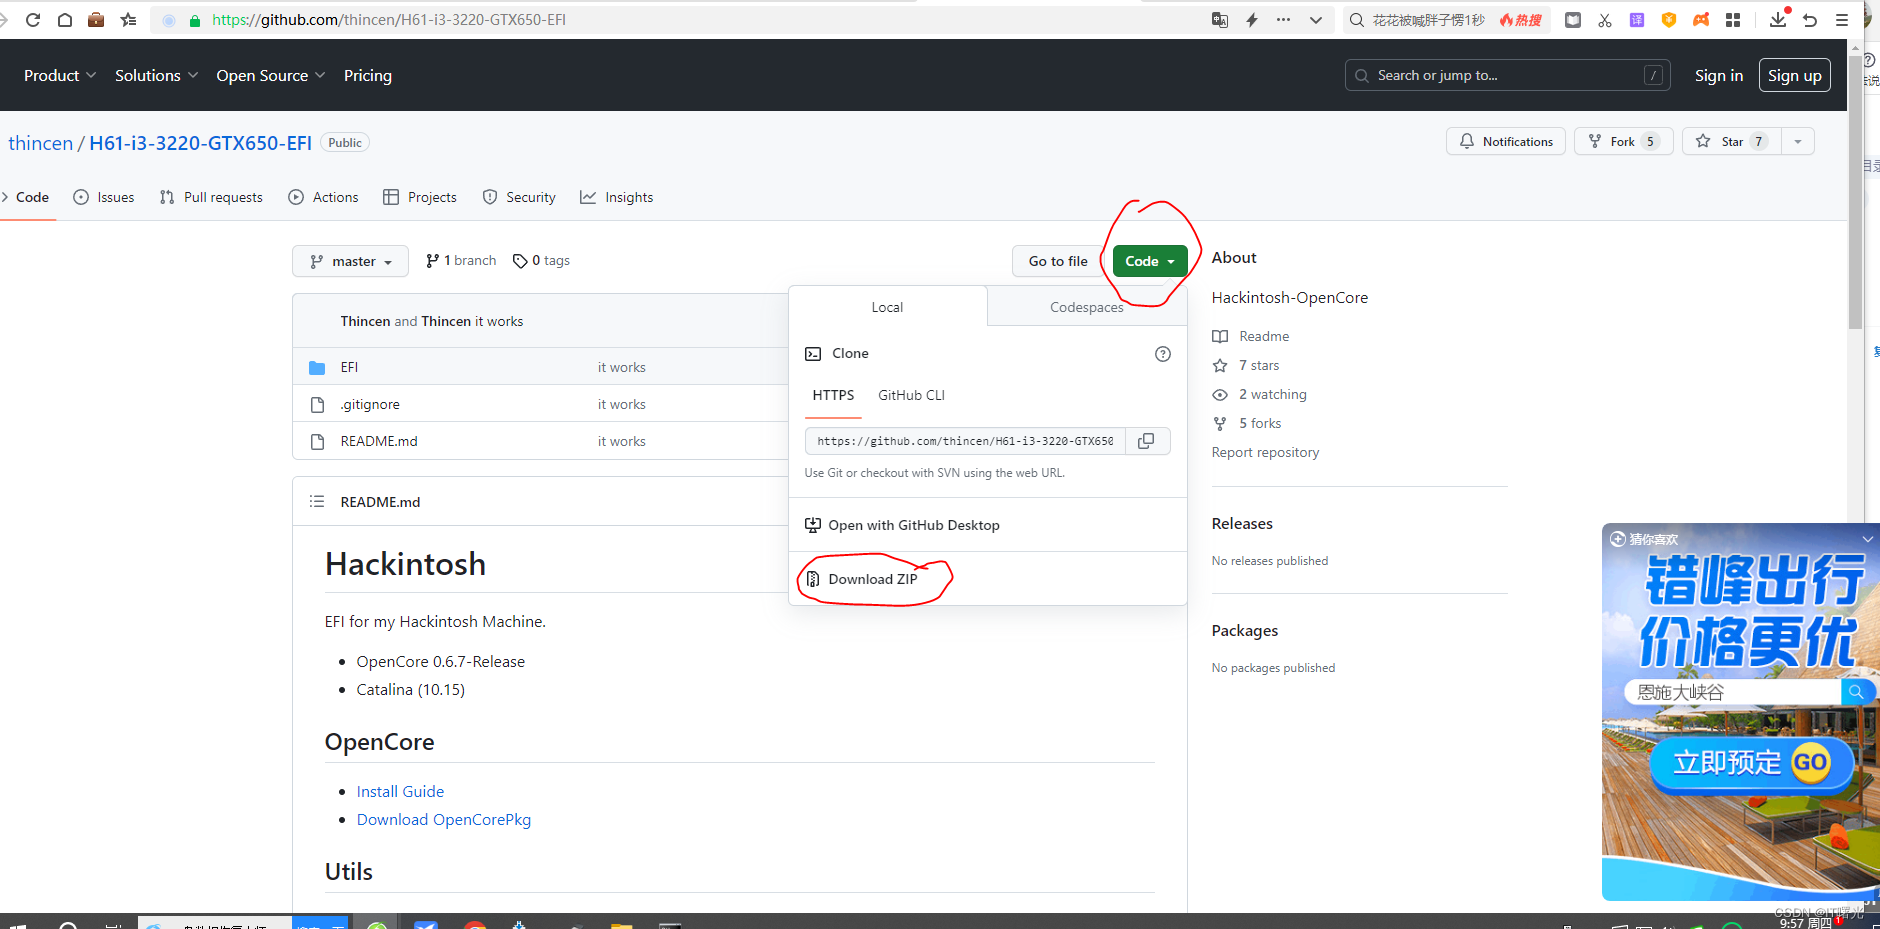Open the thincen user profile link

[41, 143]
